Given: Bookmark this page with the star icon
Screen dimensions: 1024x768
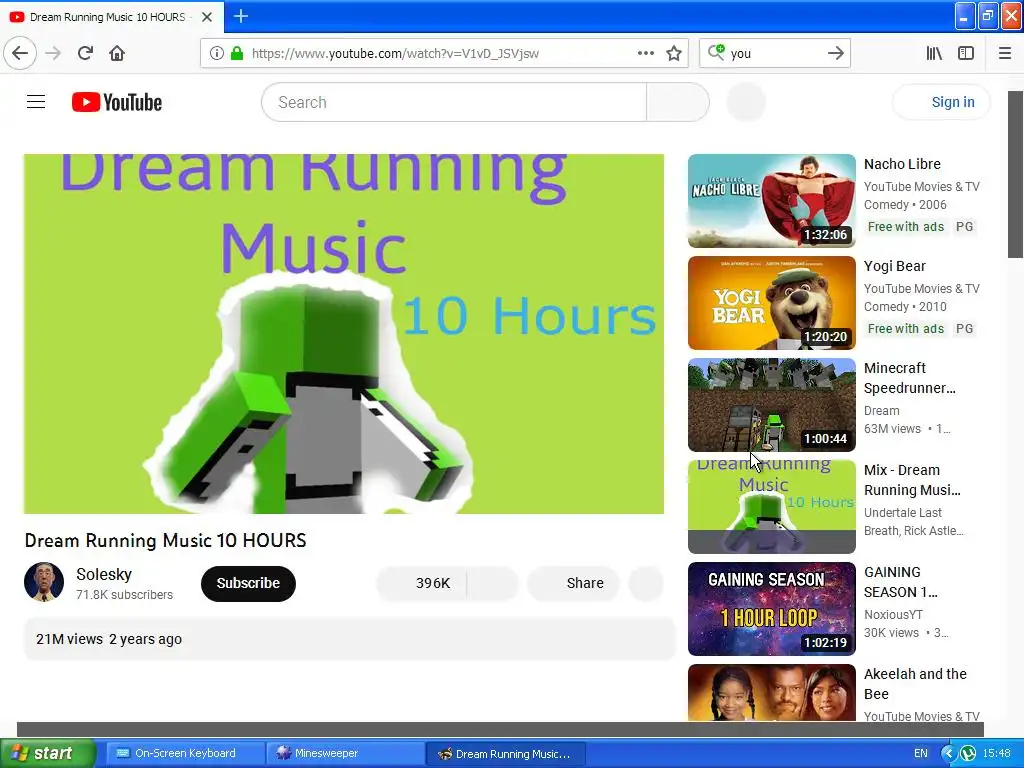Looking at the screenshot, I should coord(674,53).
